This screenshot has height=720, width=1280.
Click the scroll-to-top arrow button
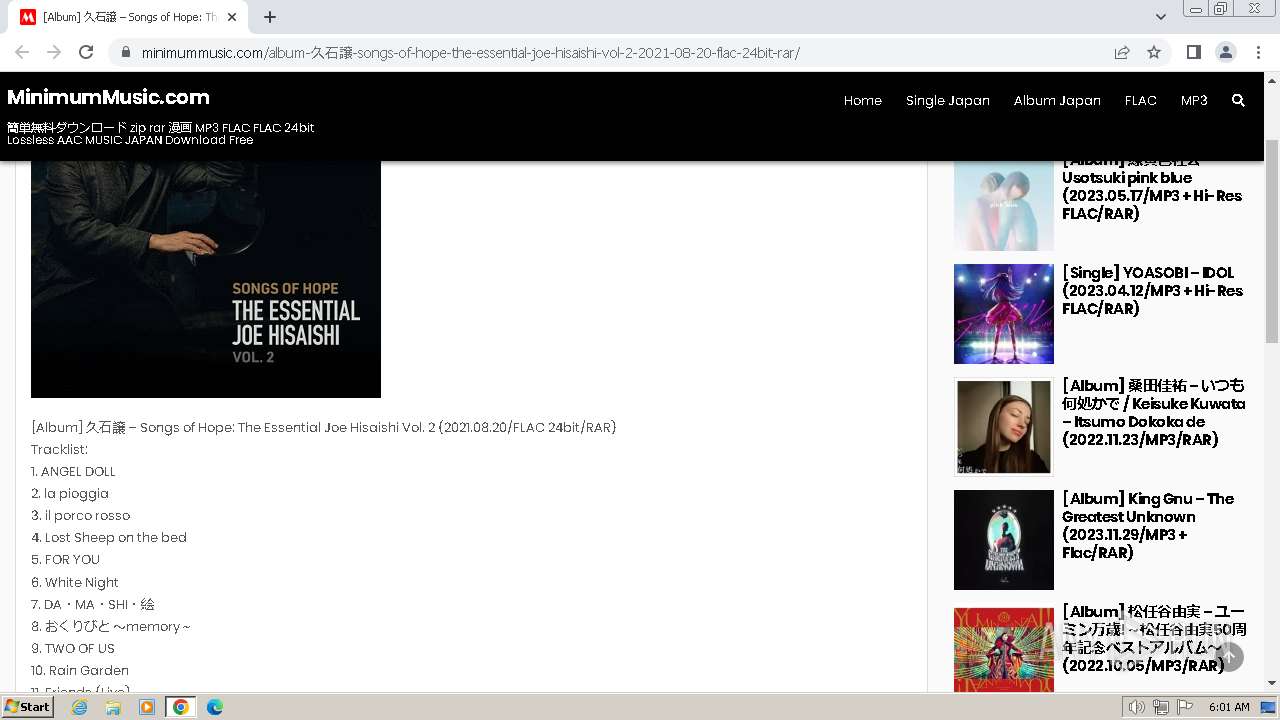pyautogui.click(x=1230, y=657)
